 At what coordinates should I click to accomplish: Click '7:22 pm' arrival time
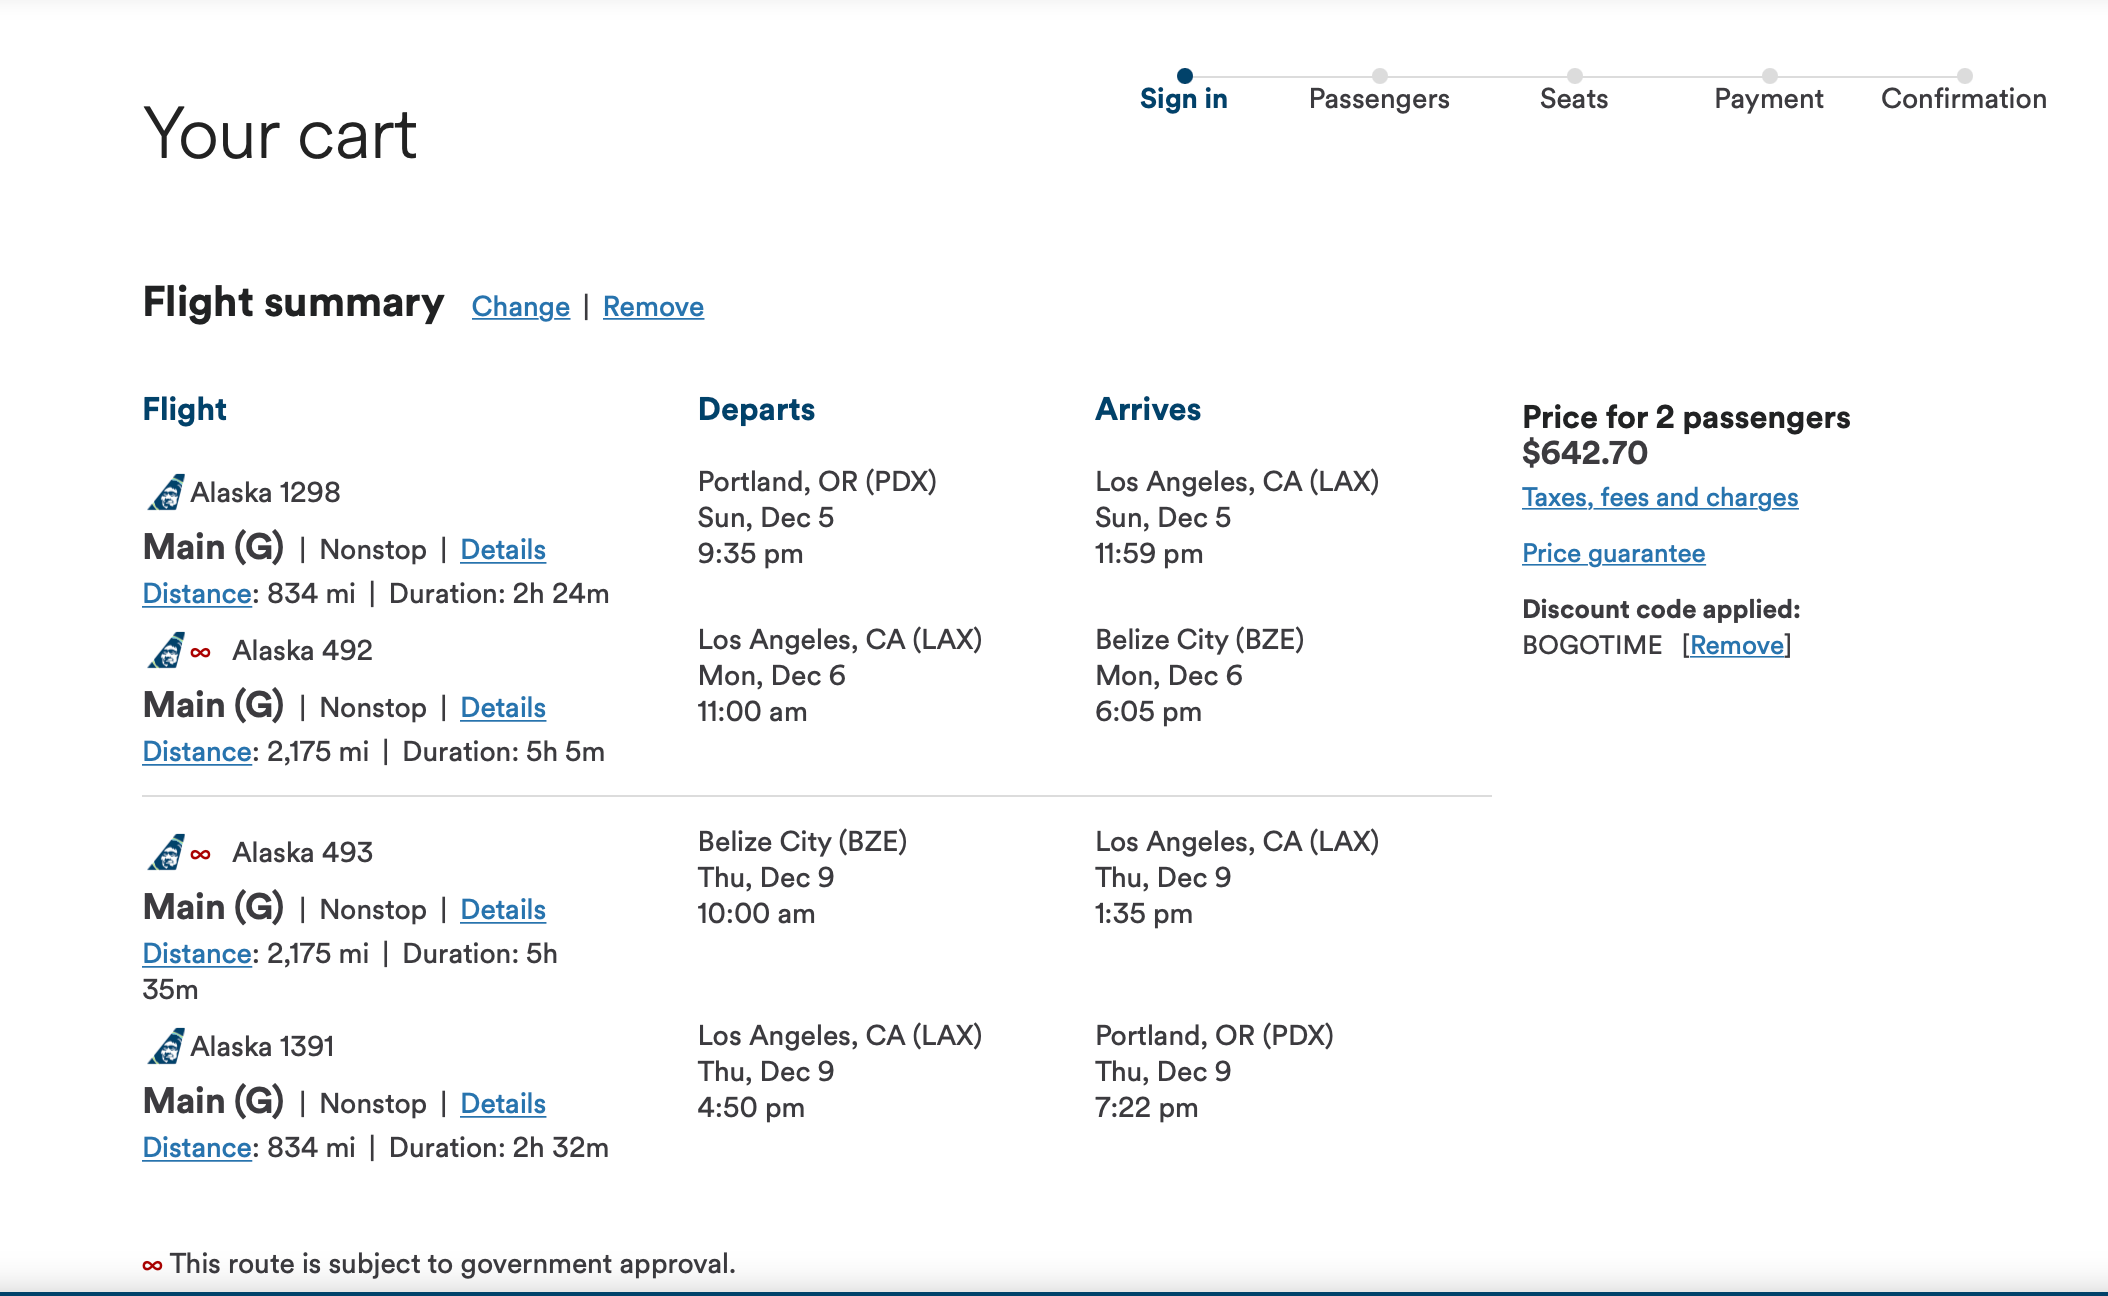click(x=1146, y=1107)
